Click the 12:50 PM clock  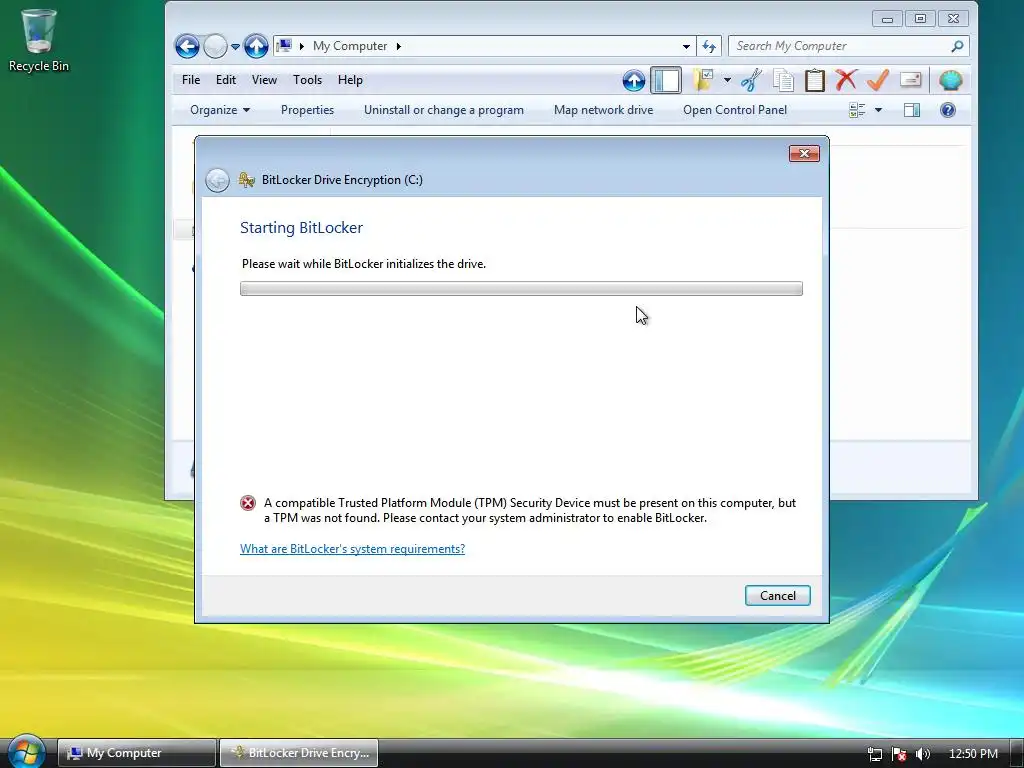coord(973,754)
